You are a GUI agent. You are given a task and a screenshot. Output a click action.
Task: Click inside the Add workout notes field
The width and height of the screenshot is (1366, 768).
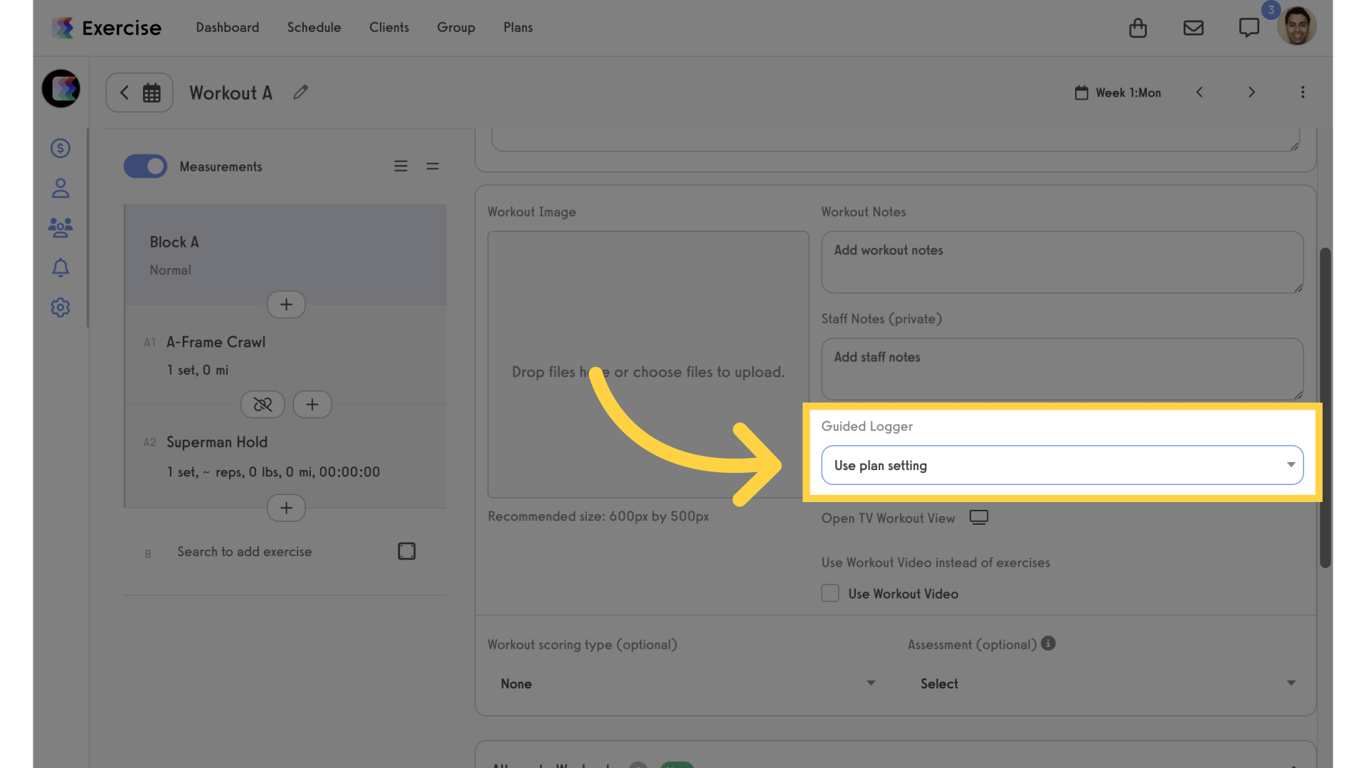(x=1062, y=260)
